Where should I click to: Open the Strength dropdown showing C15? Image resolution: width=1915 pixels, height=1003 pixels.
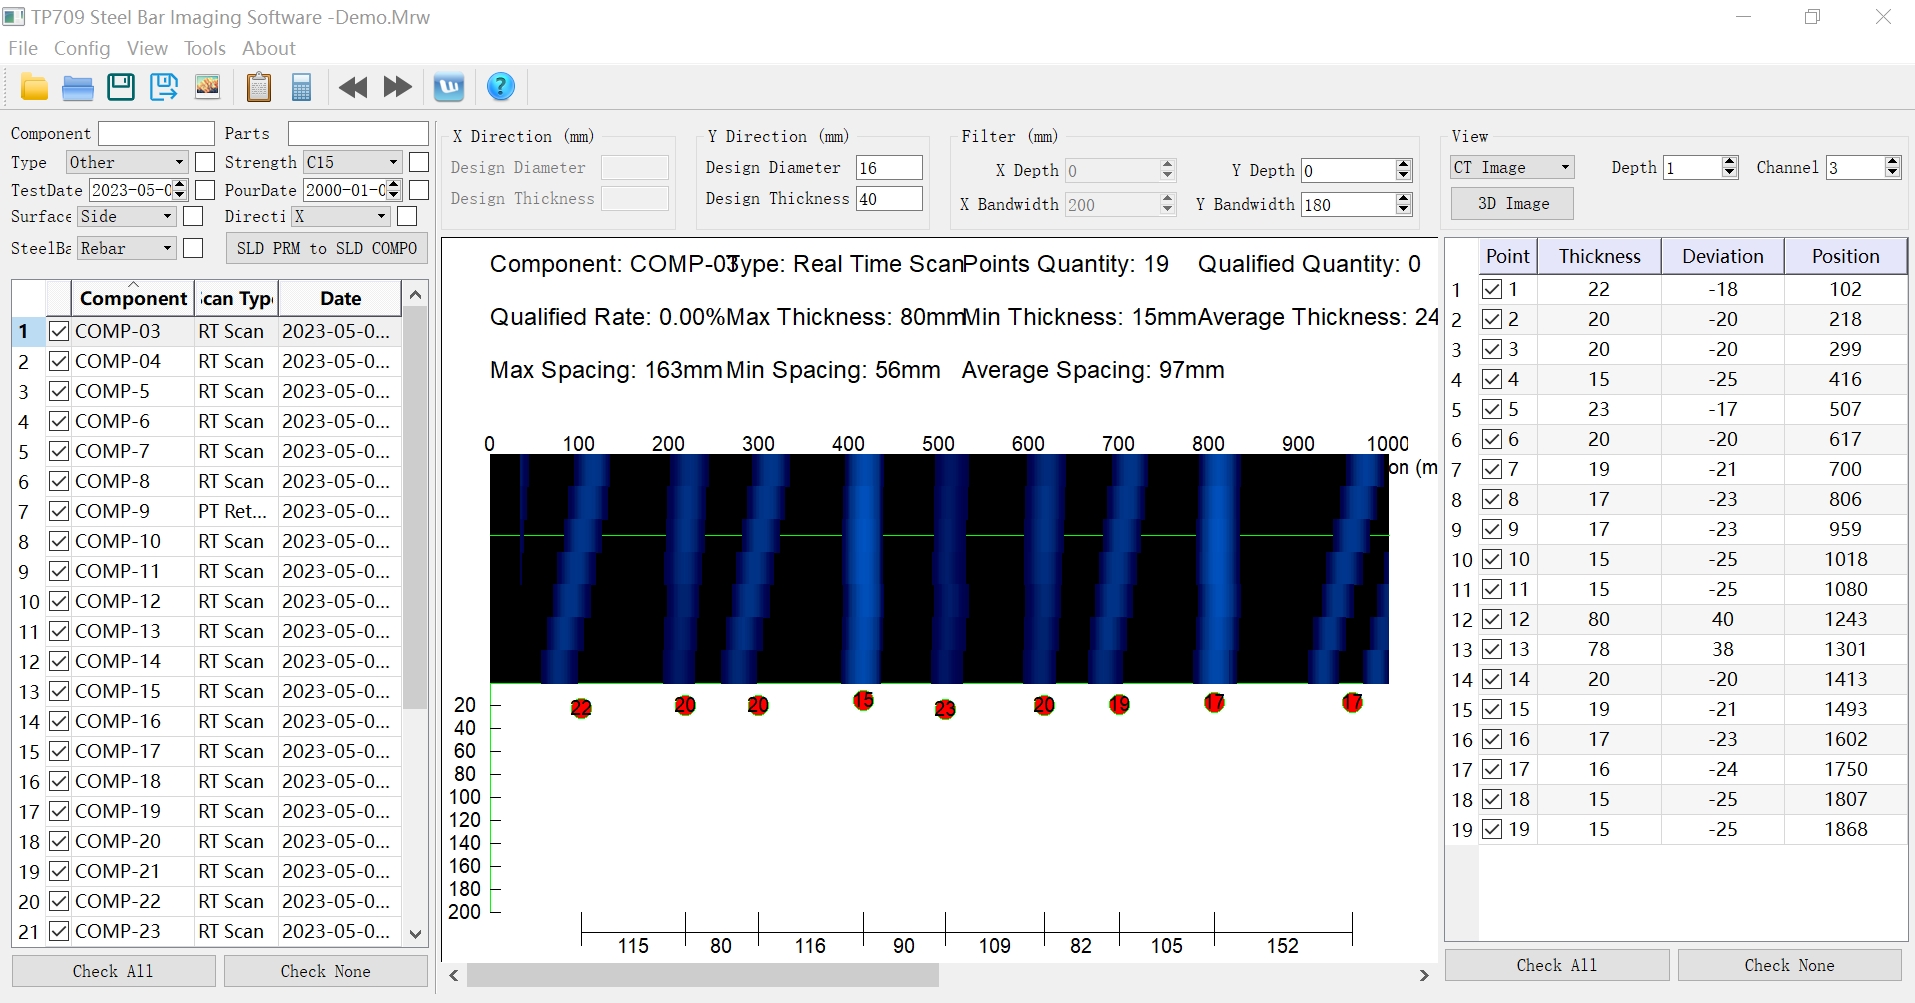(353, 162)
